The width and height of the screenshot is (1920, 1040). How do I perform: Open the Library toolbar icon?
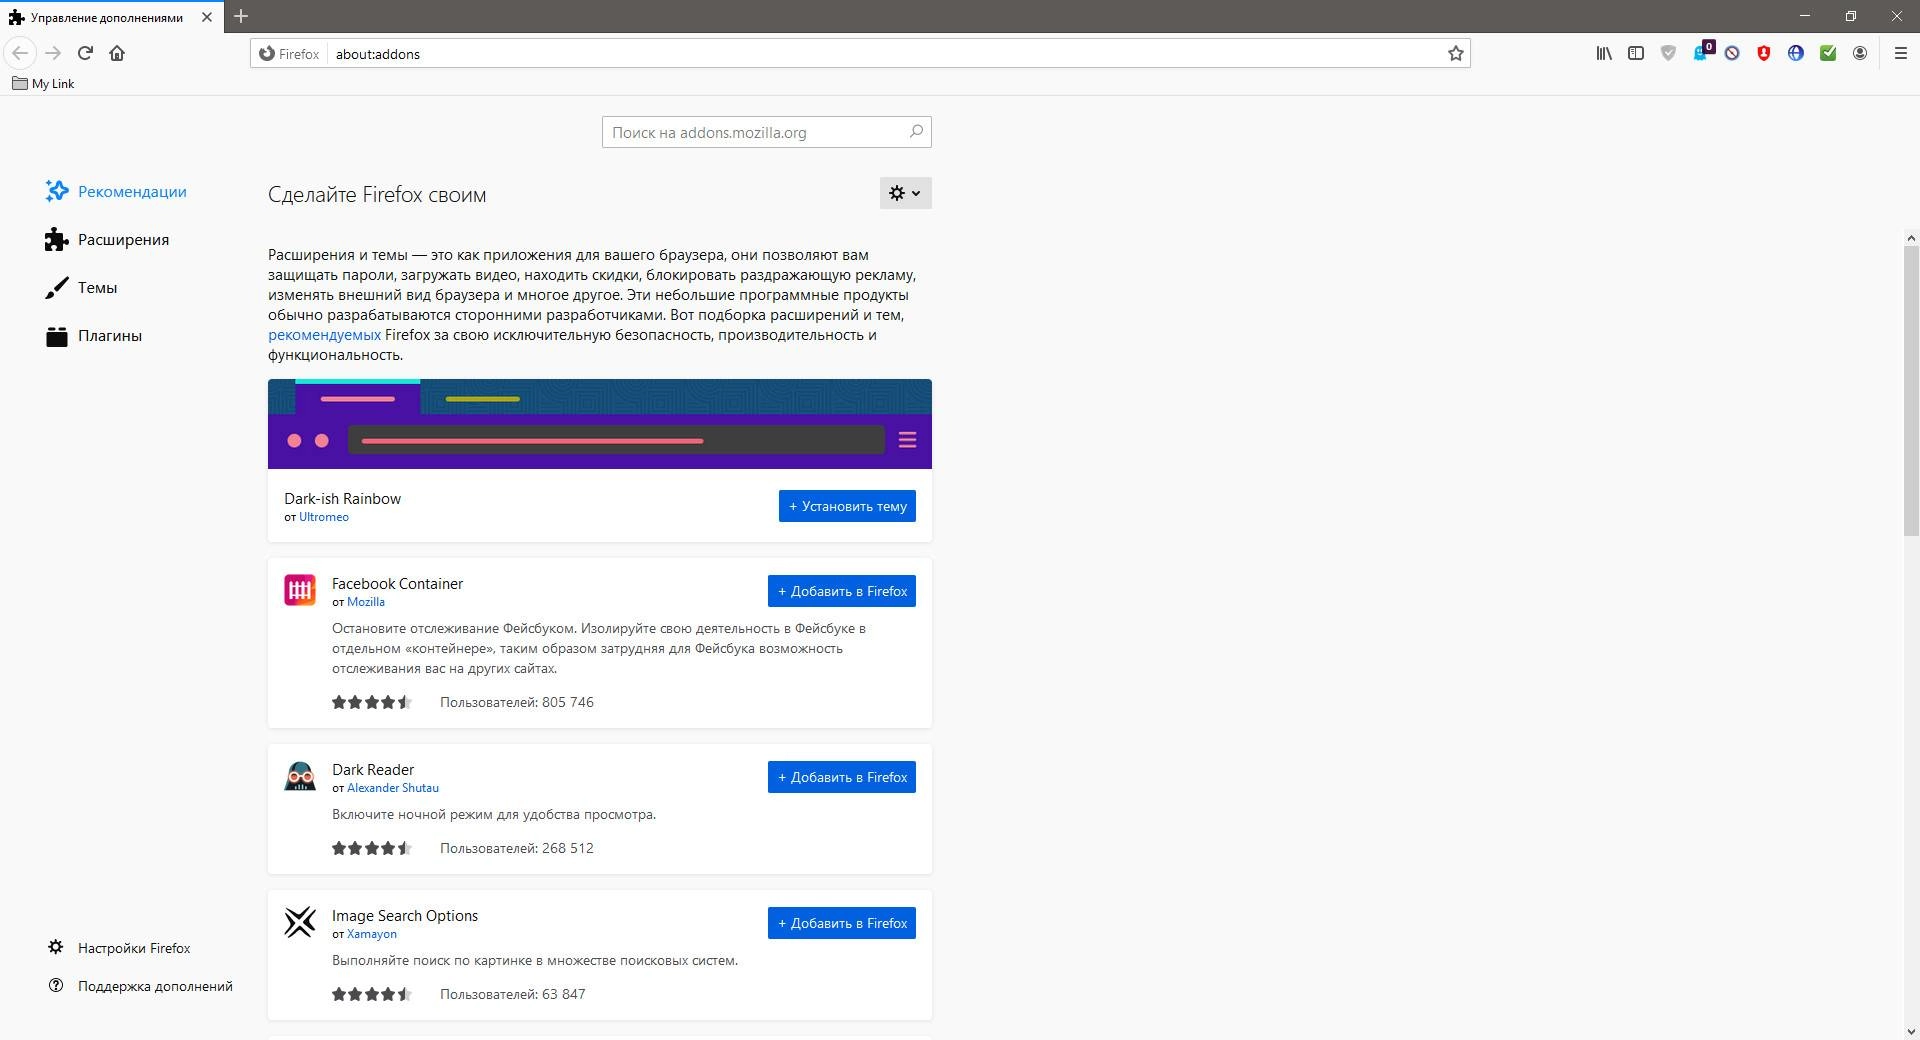tap(1604, 53)
